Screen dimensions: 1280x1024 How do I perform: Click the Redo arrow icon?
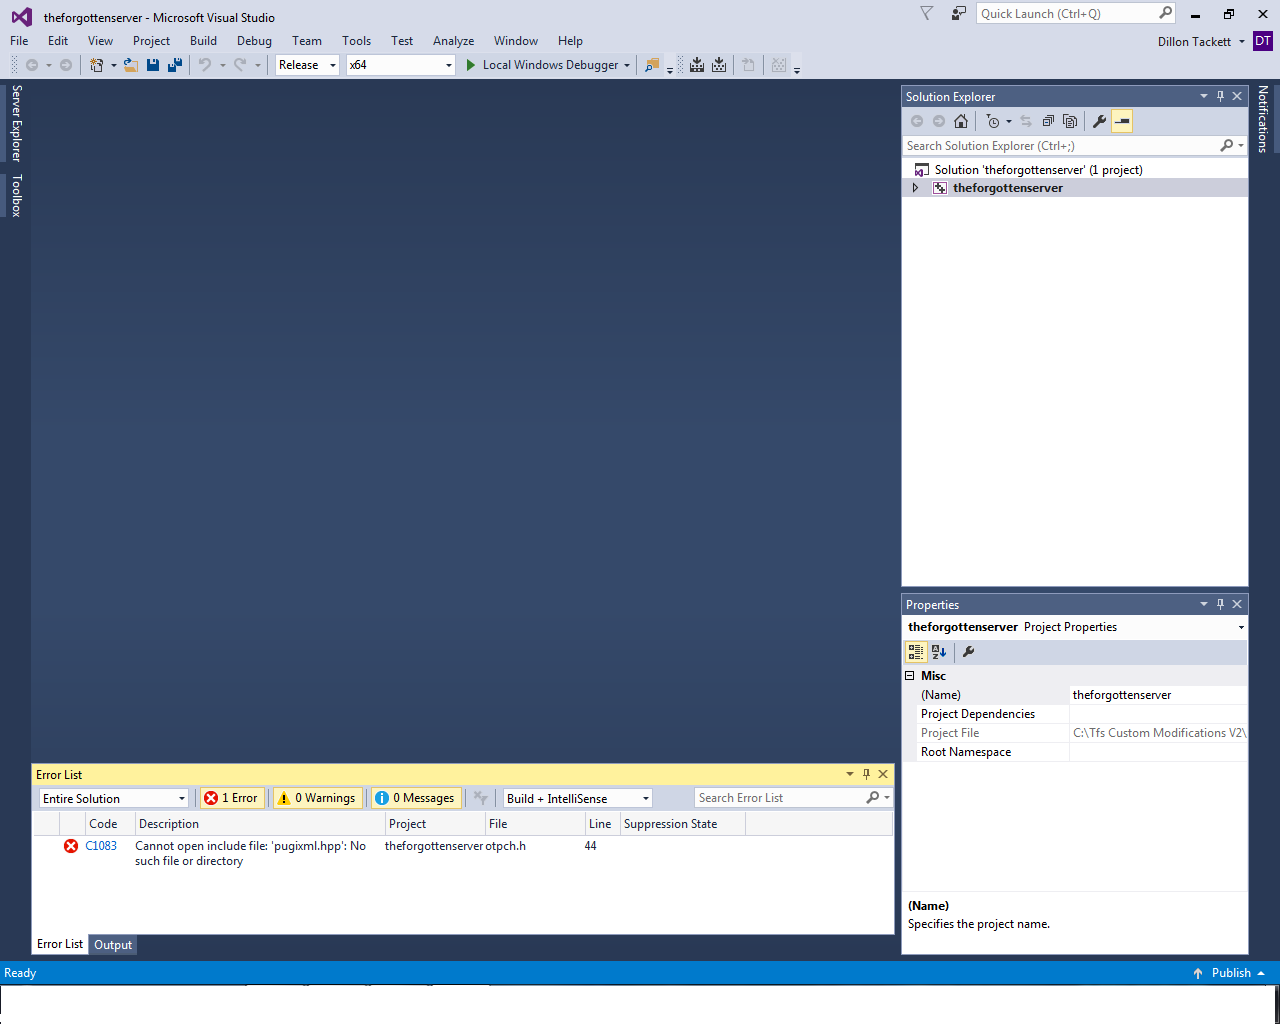pyautogui.click(x=240, y=65)
